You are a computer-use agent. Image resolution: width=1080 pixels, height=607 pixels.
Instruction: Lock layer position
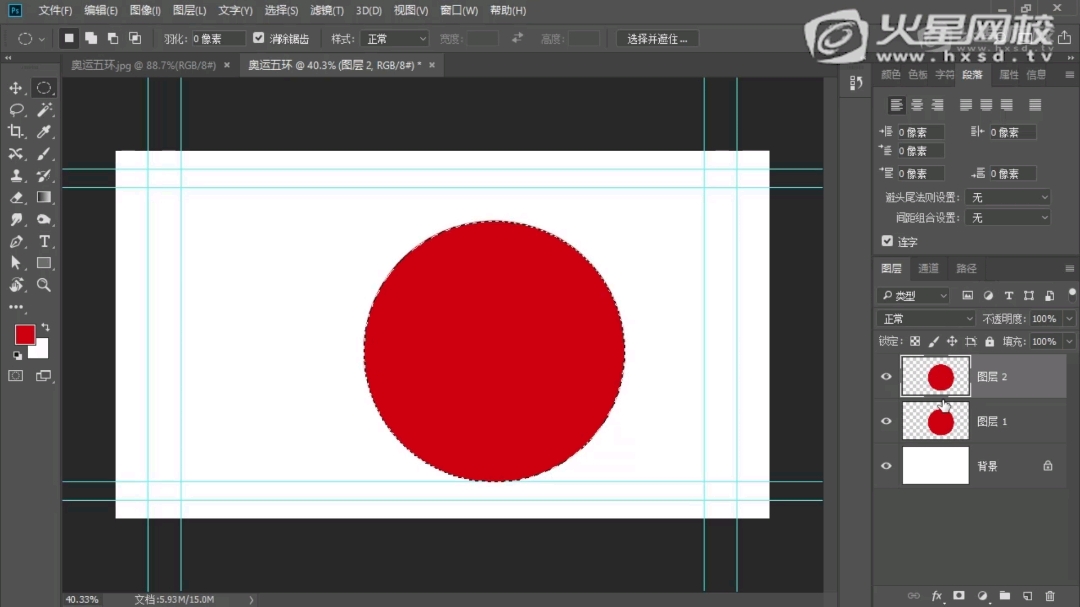click(952, 341)
